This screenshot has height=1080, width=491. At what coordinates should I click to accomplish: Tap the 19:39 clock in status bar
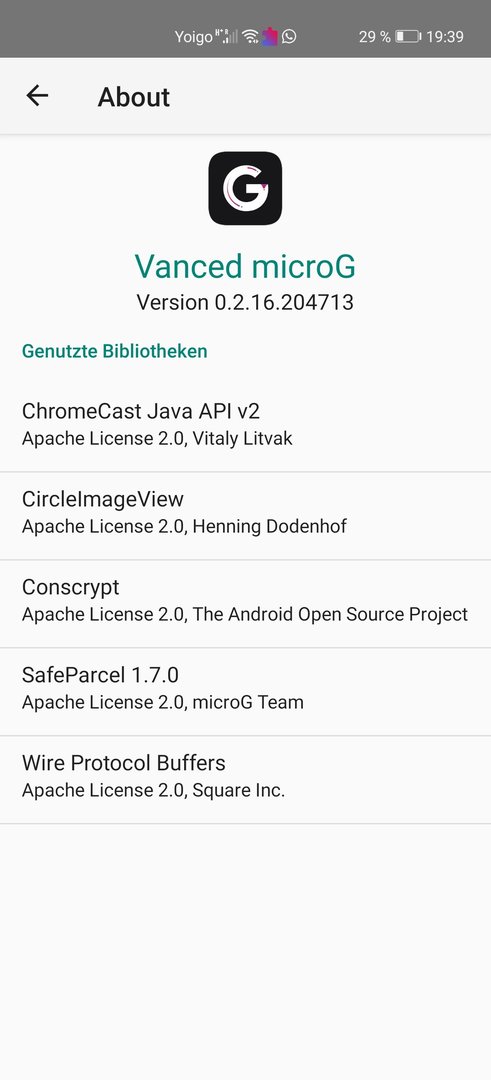(445, 37)
